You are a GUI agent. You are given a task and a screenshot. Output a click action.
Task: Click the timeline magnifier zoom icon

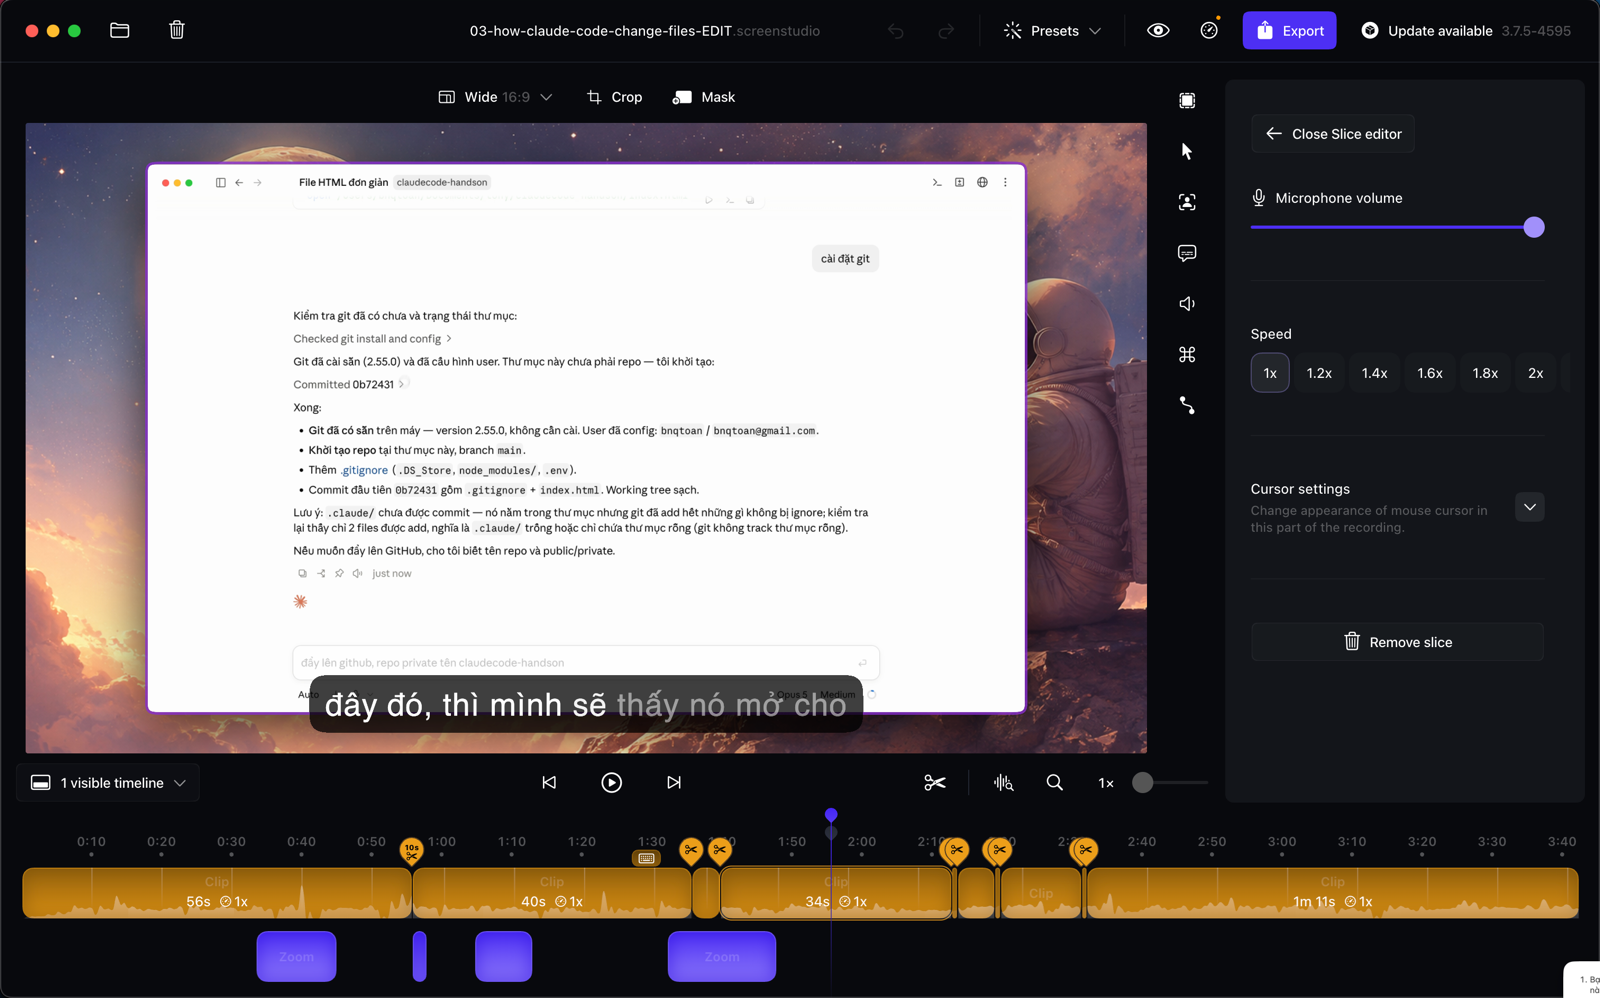[x=1054, y=783]
